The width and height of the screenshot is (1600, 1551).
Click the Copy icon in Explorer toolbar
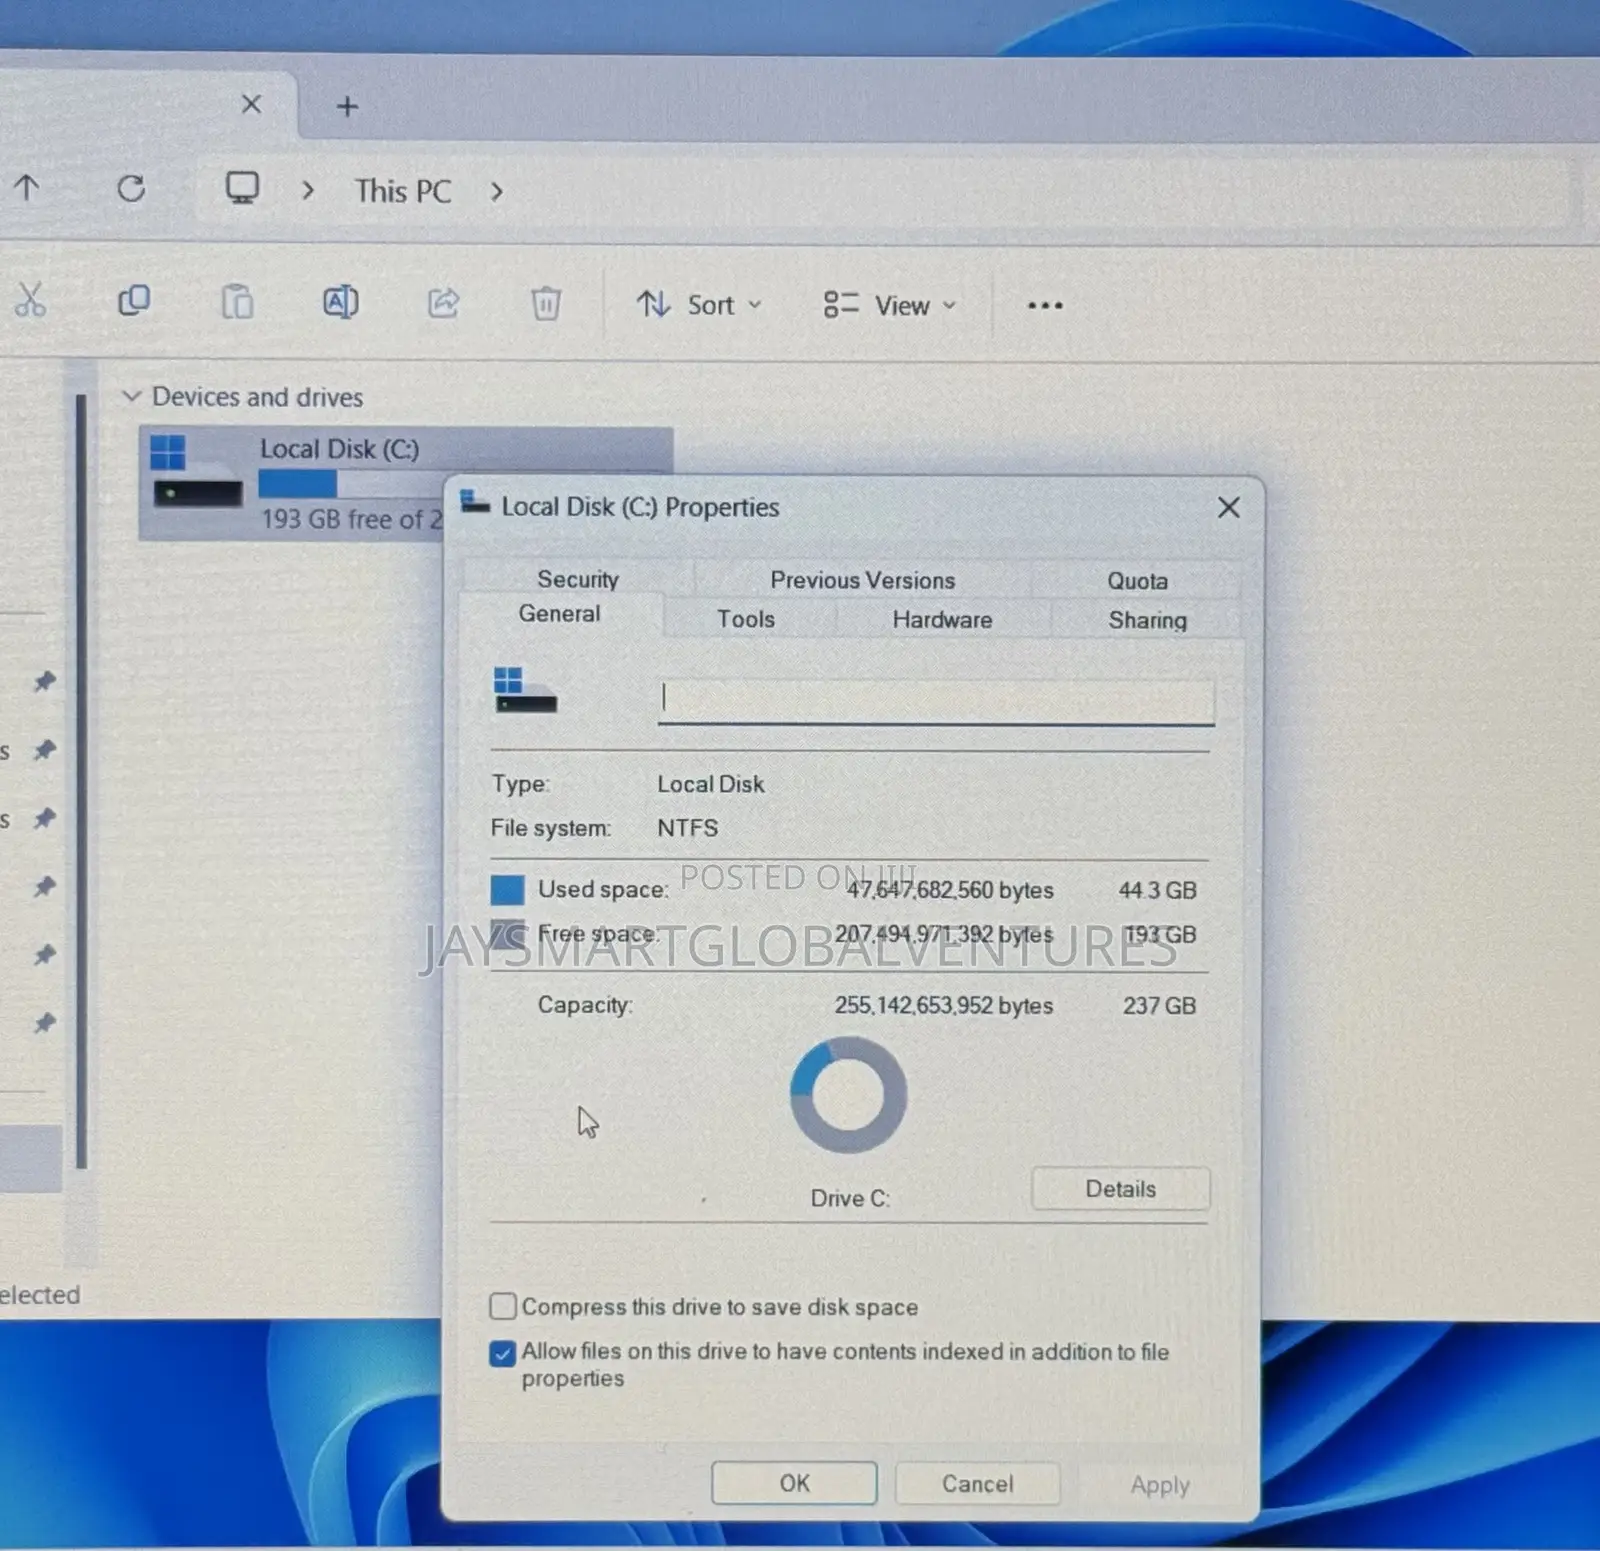[134, 301]
